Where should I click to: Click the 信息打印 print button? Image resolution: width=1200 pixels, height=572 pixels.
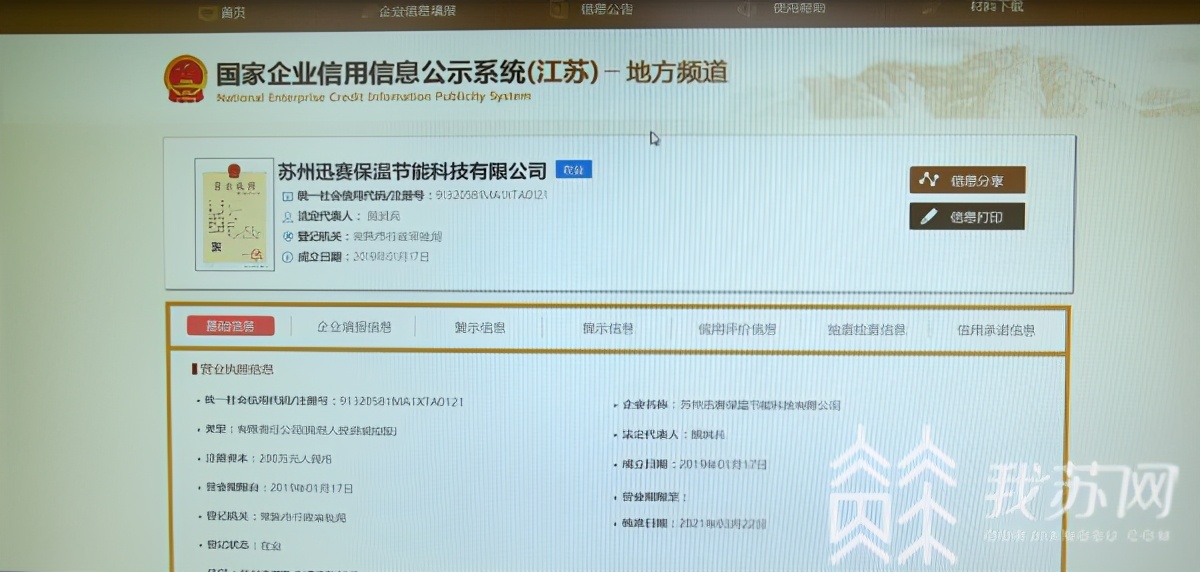coord(967,216)
